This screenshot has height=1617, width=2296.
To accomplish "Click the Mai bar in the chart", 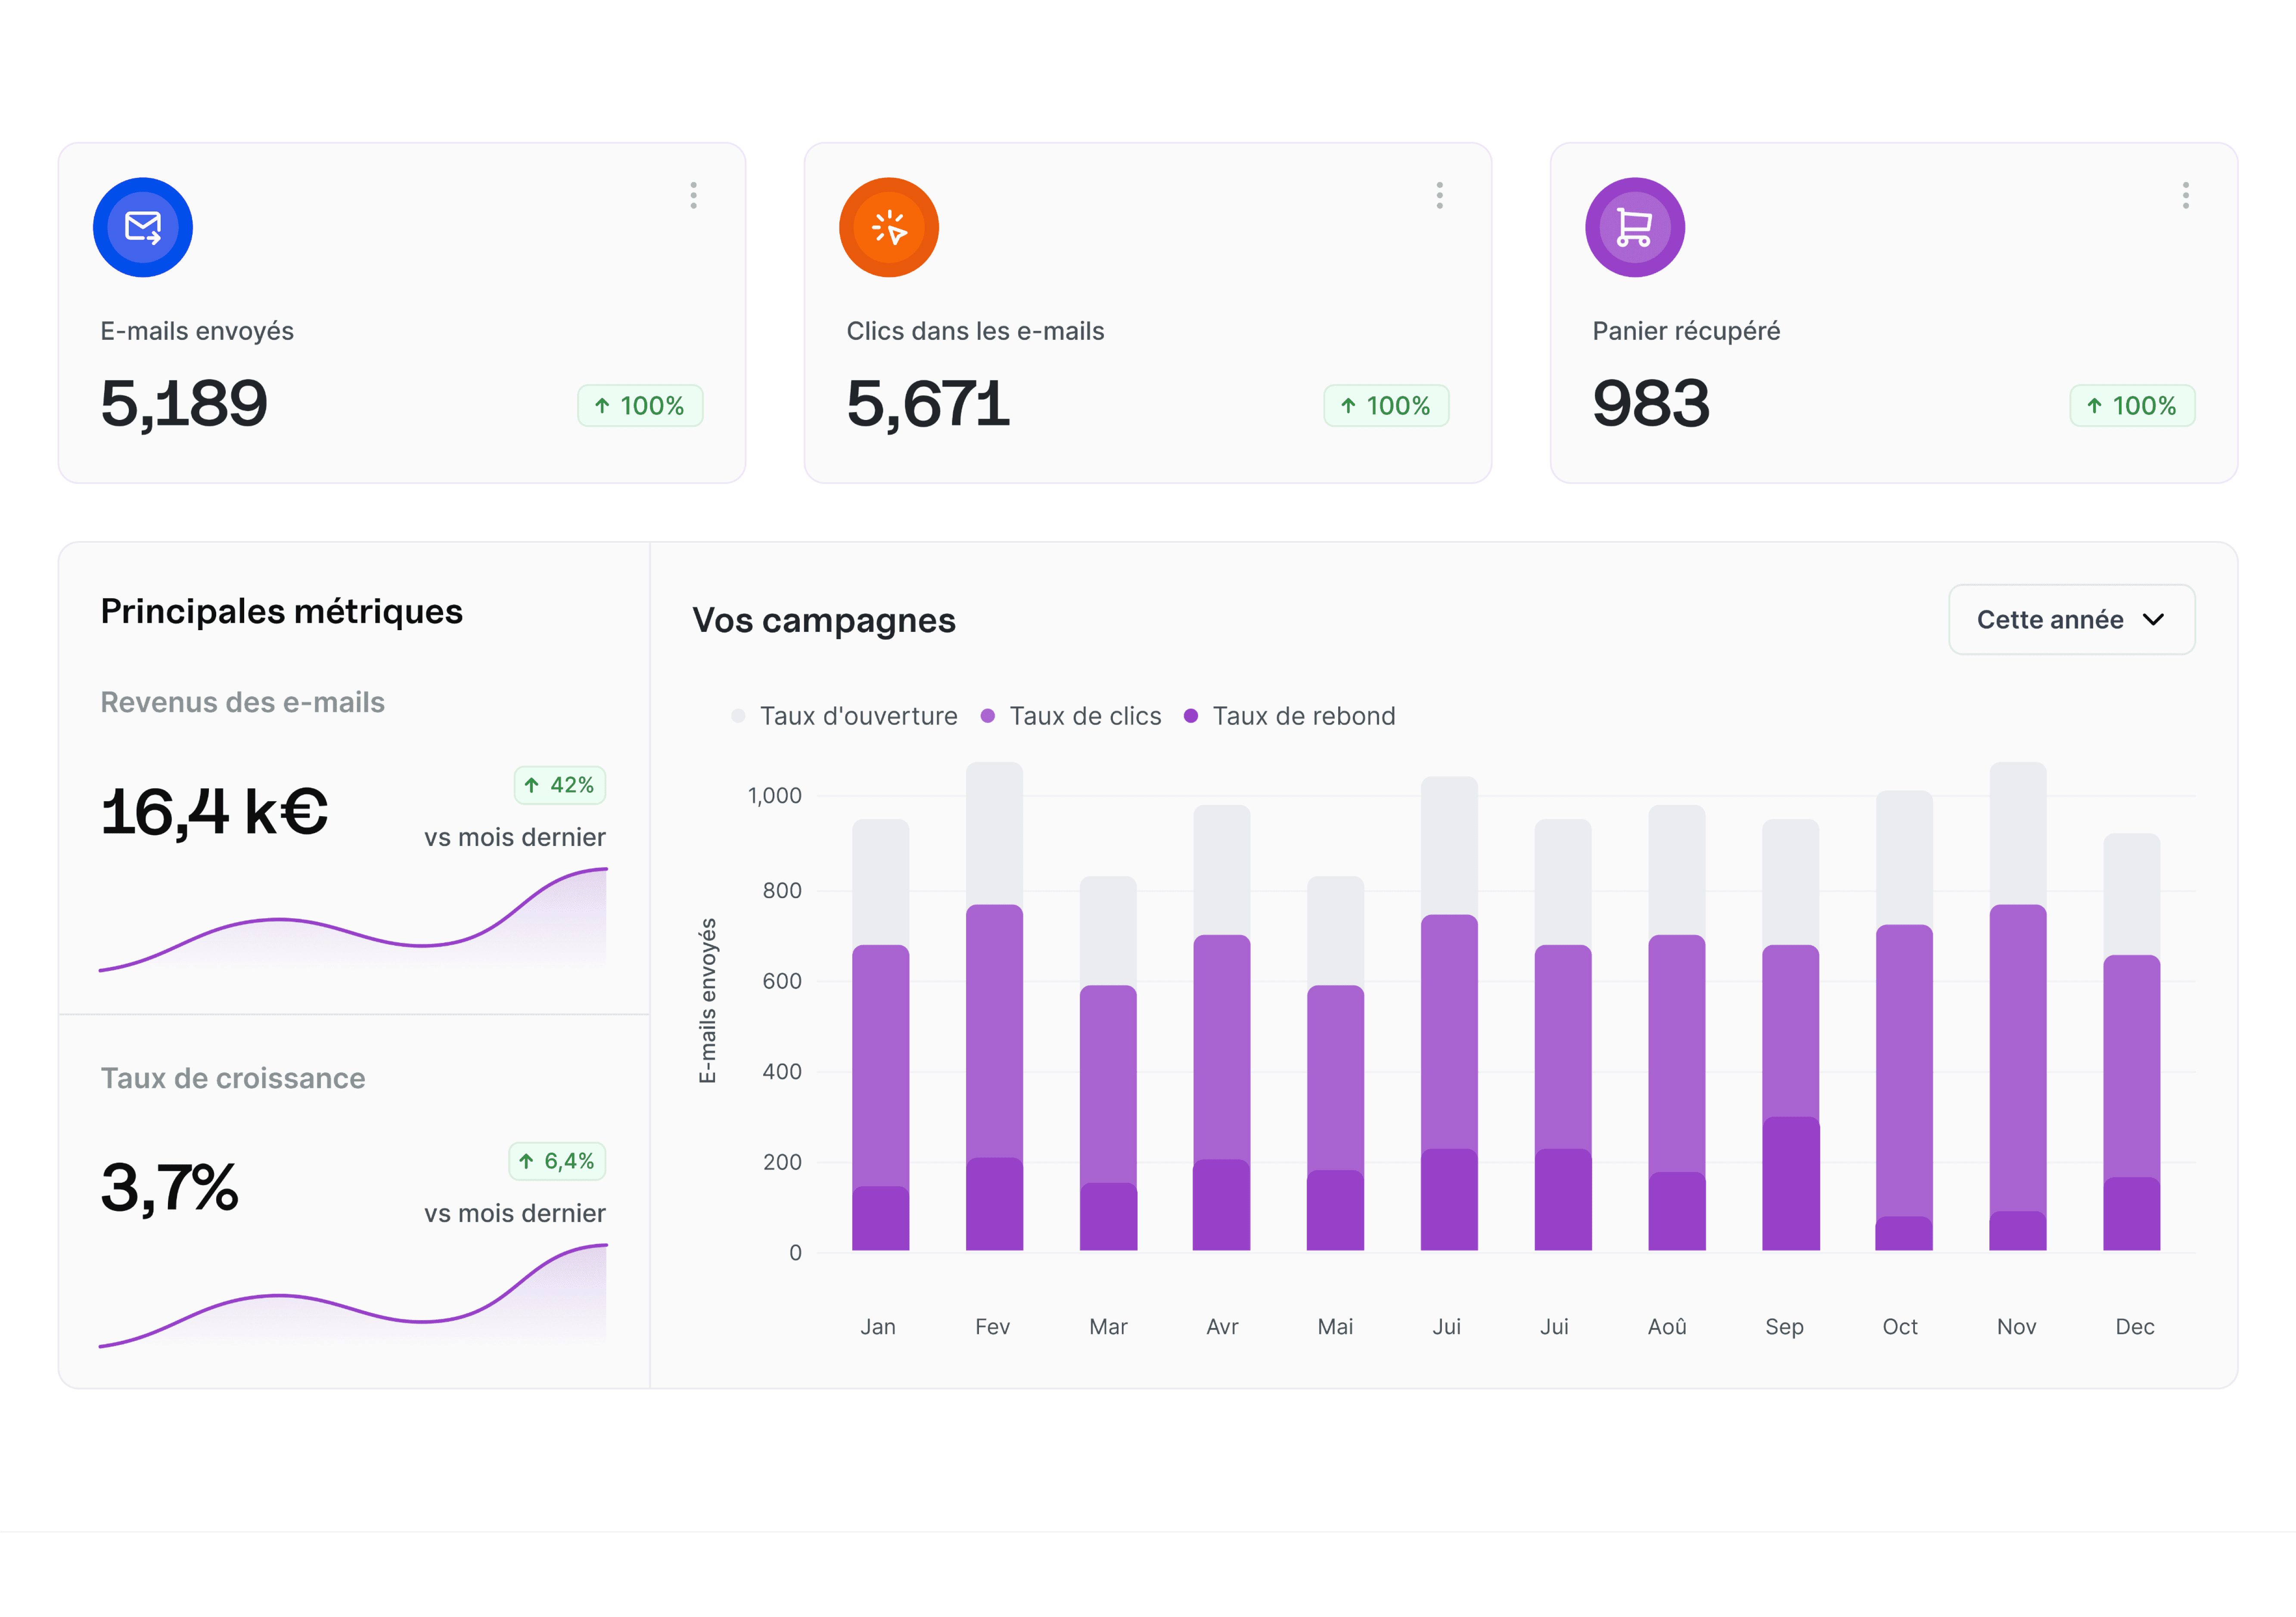I will (1335, 1063).
